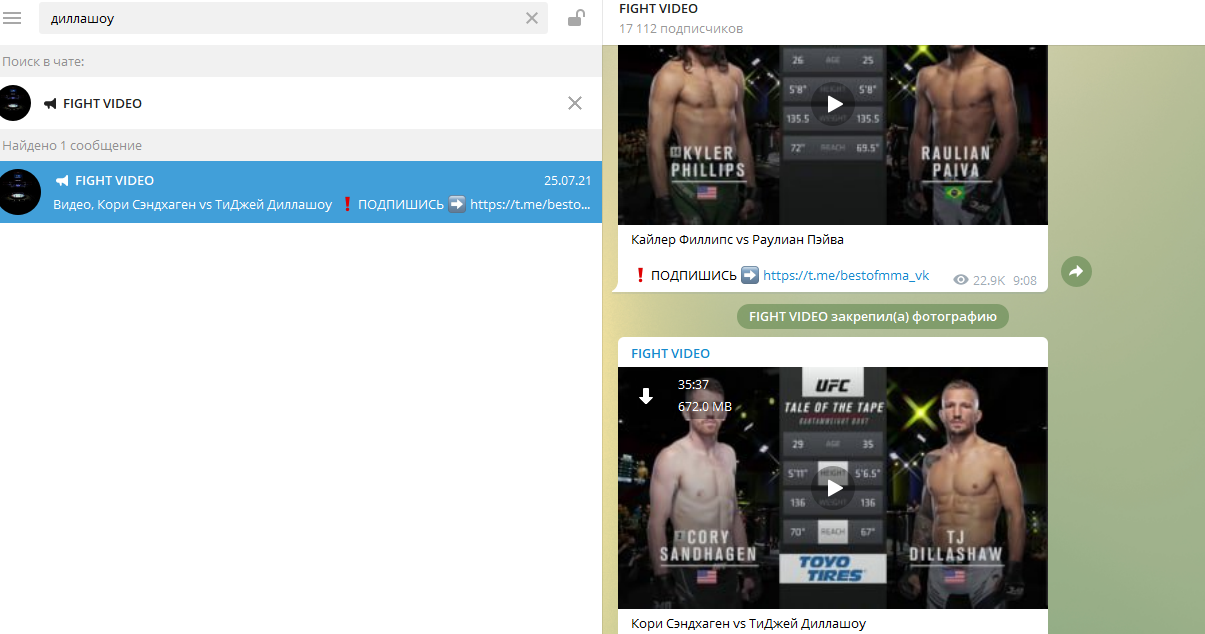The width and height of the screenshot is (1205, 634).
Task: Click the lock icon beside search
Action: 576,18
